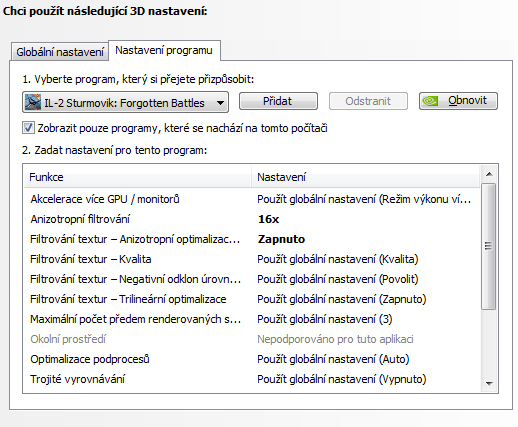Click the Přidat button

(278, 101)
